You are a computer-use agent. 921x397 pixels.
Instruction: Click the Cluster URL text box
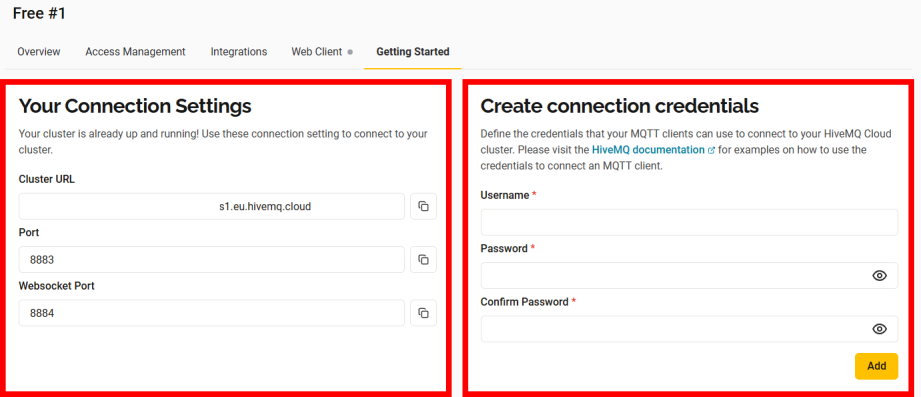tap(211, 206)
